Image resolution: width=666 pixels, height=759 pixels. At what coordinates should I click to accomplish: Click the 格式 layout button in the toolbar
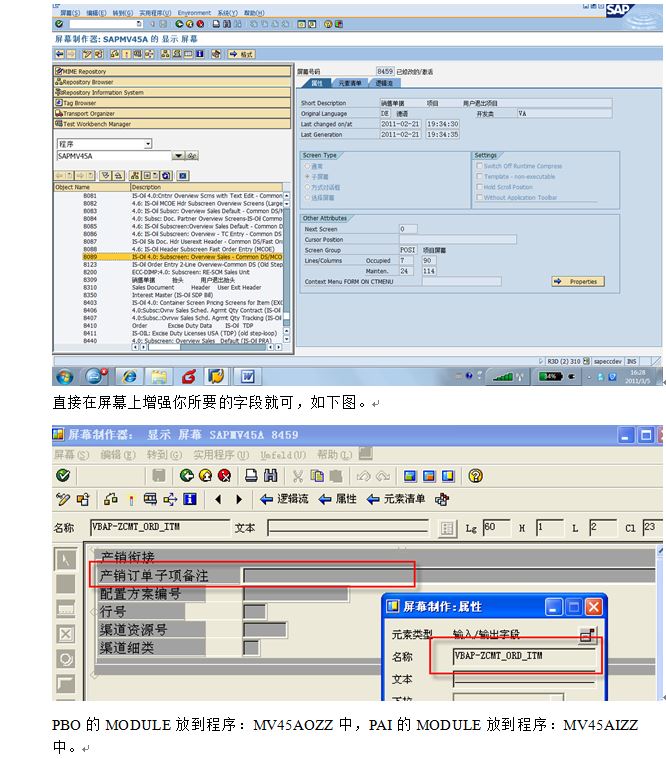[242, 54]
